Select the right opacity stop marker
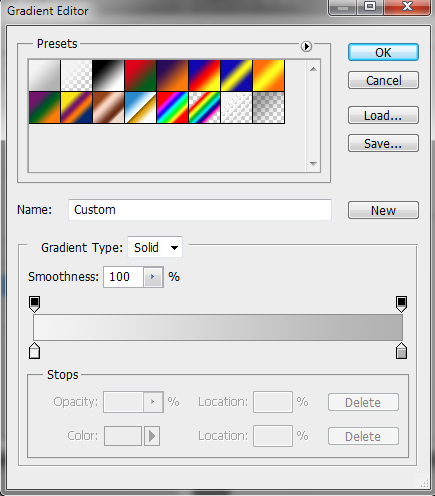Image resolution: width=435 pixels, height=496 pixels. click(x=401, y=304)
